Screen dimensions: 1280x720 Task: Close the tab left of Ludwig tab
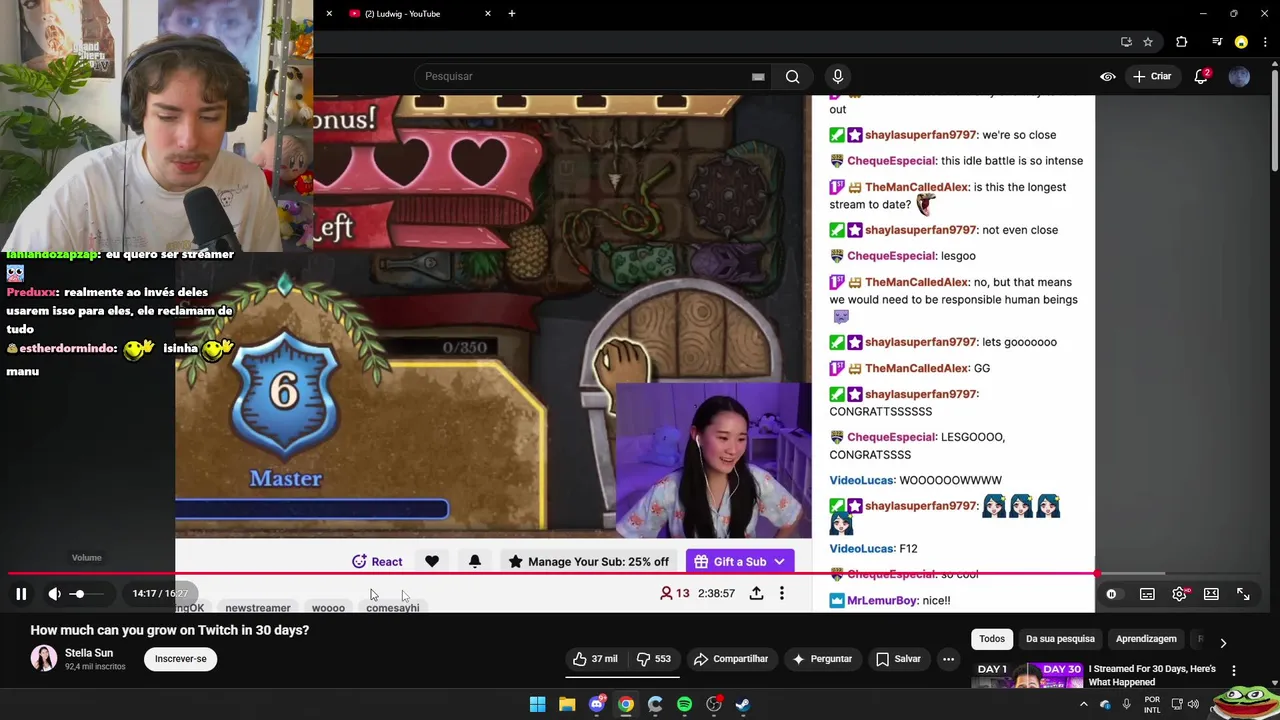[329, 14]
